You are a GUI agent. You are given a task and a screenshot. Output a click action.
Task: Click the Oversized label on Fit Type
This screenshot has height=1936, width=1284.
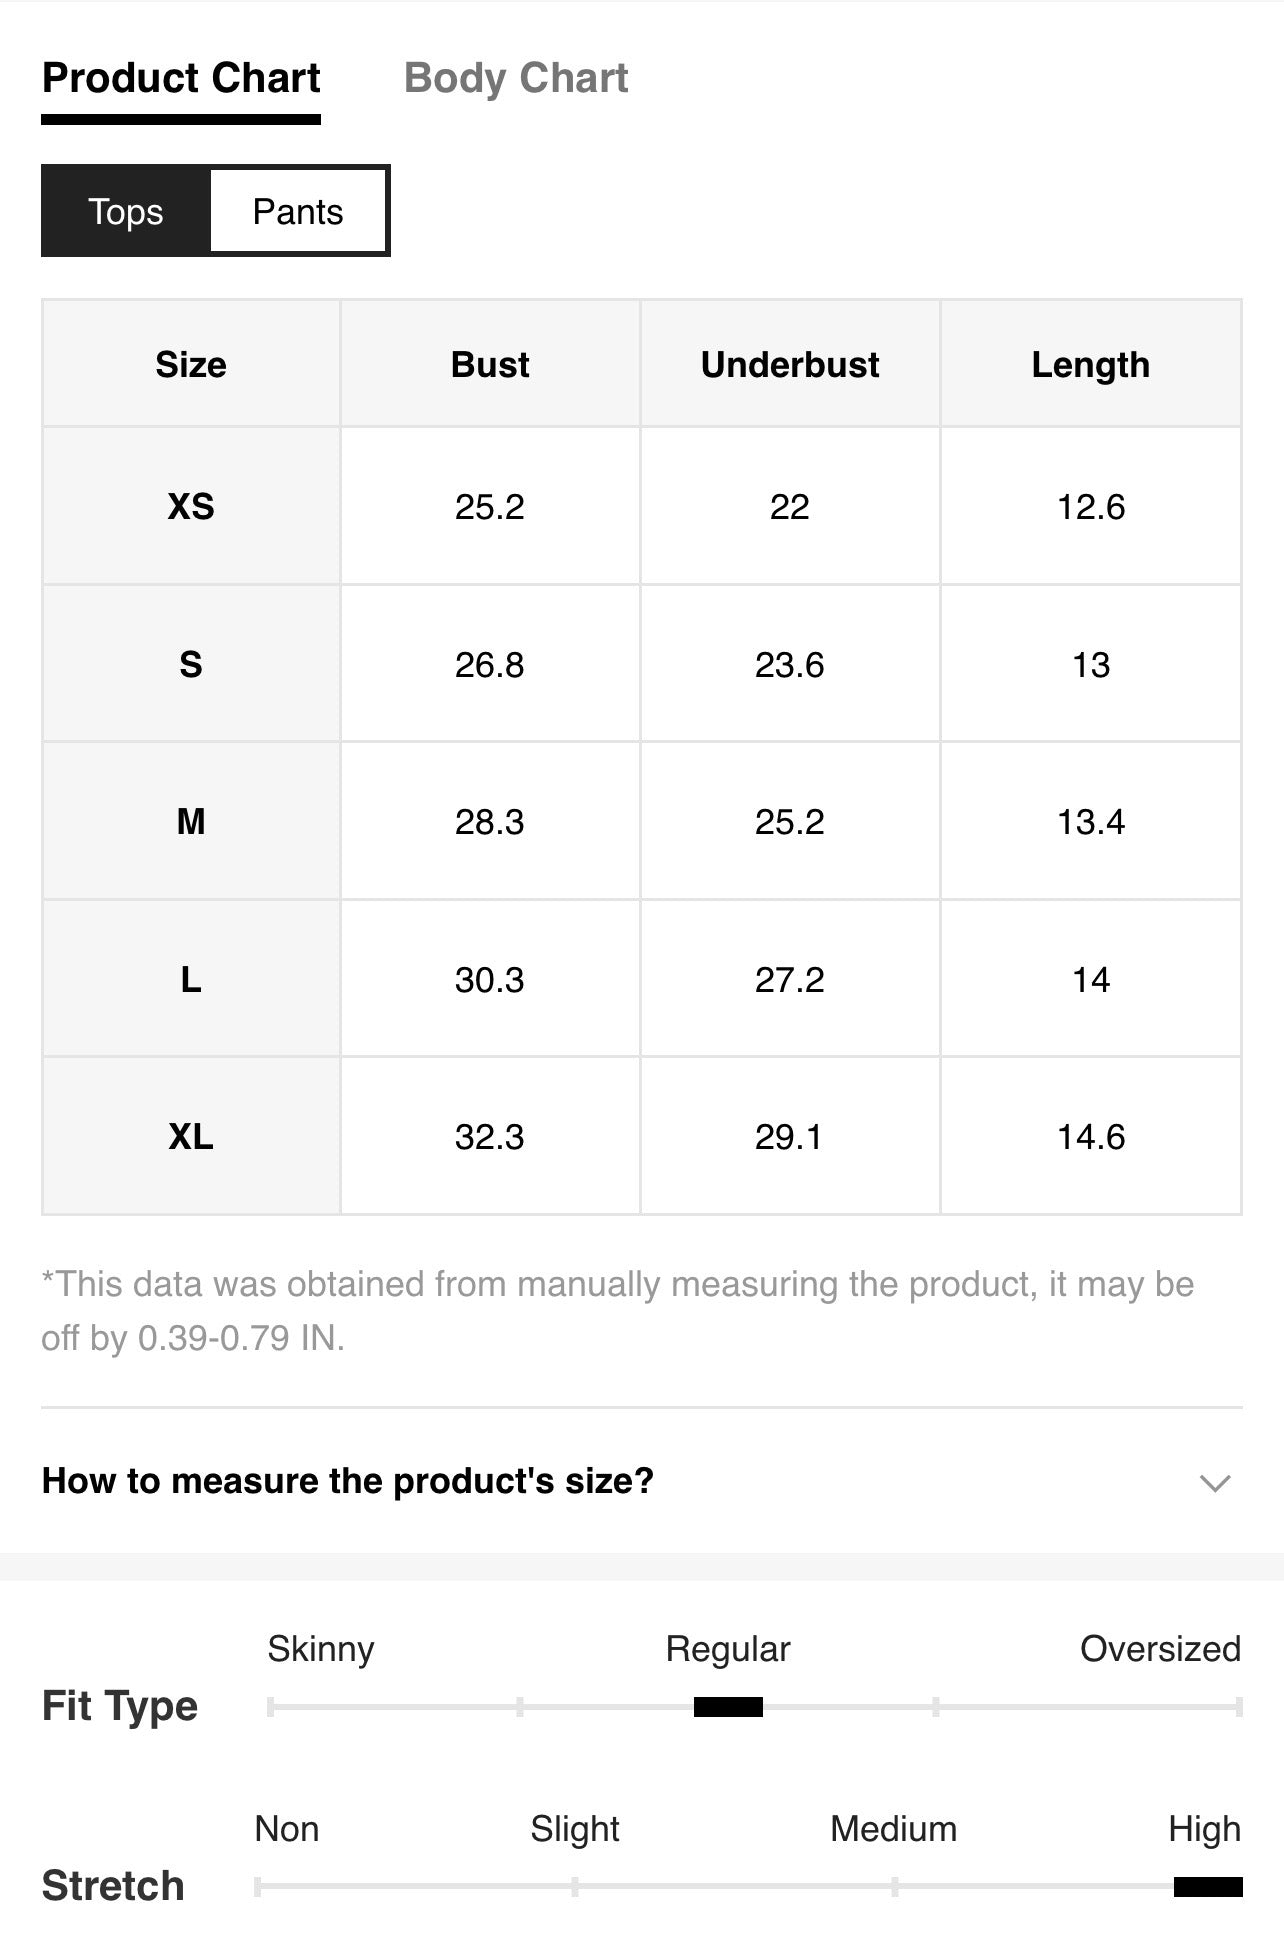(1160, 1648)
